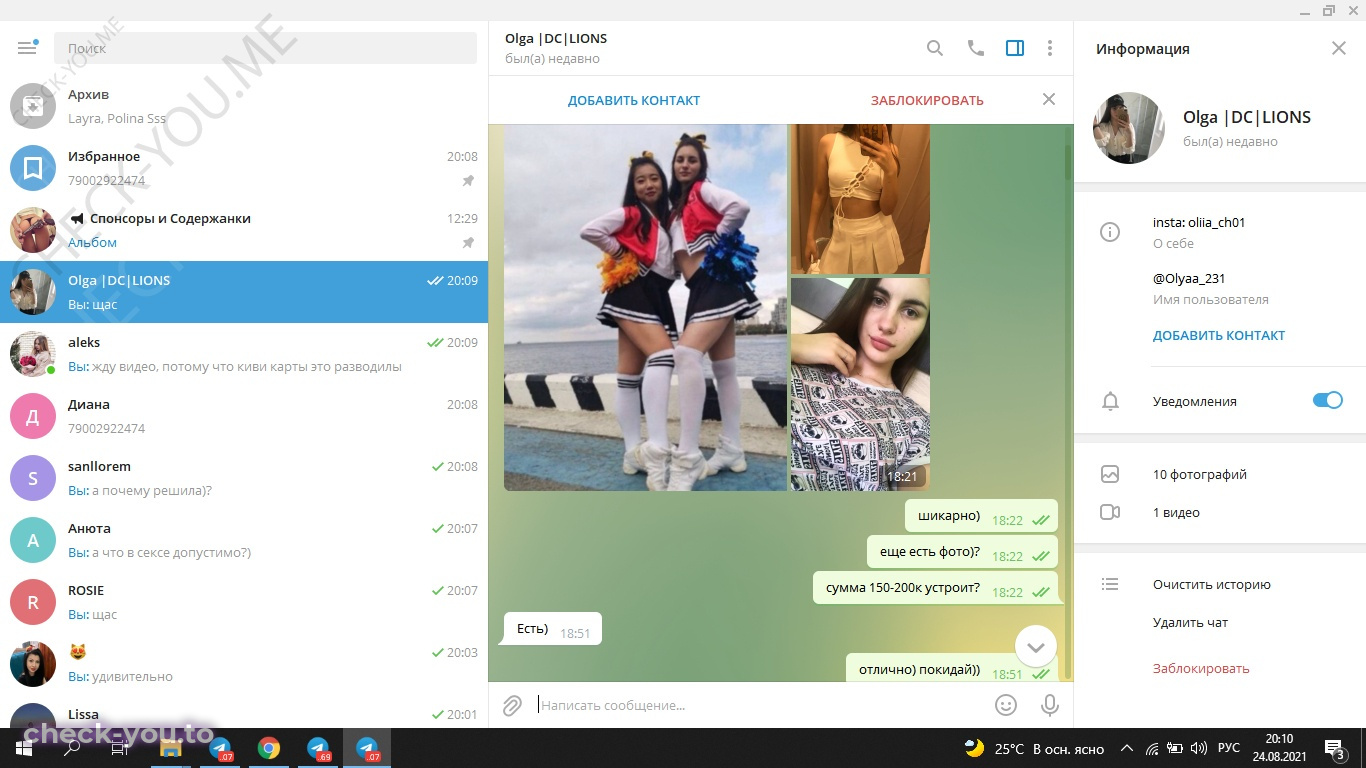The height and width of the screenshot is (768, 1366).
Task: Open the chat named with cat emoji
Action: (244, 664)
